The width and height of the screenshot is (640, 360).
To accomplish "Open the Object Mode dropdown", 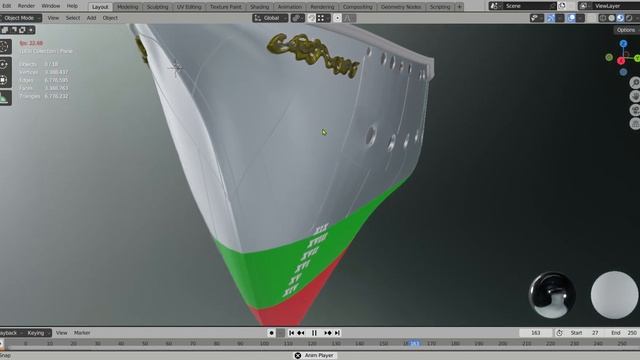I will tap(21, 18).
